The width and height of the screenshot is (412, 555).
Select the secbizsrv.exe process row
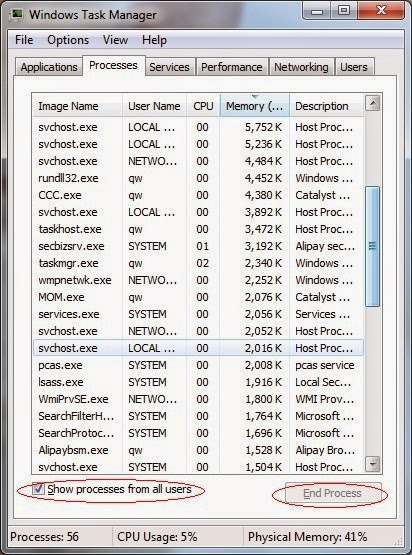click(x=198, y=246)
